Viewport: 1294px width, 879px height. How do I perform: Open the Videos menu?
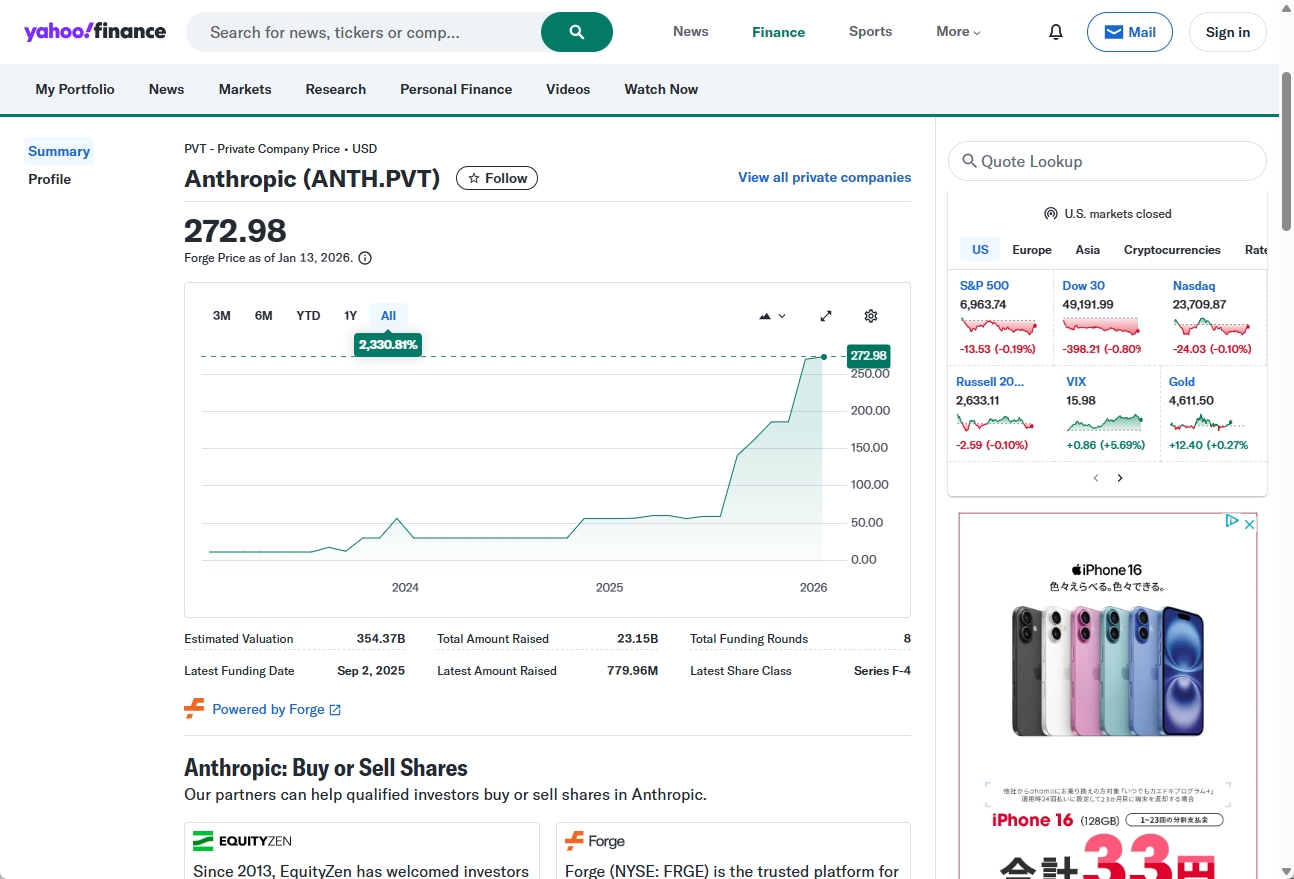click(568, 89)
